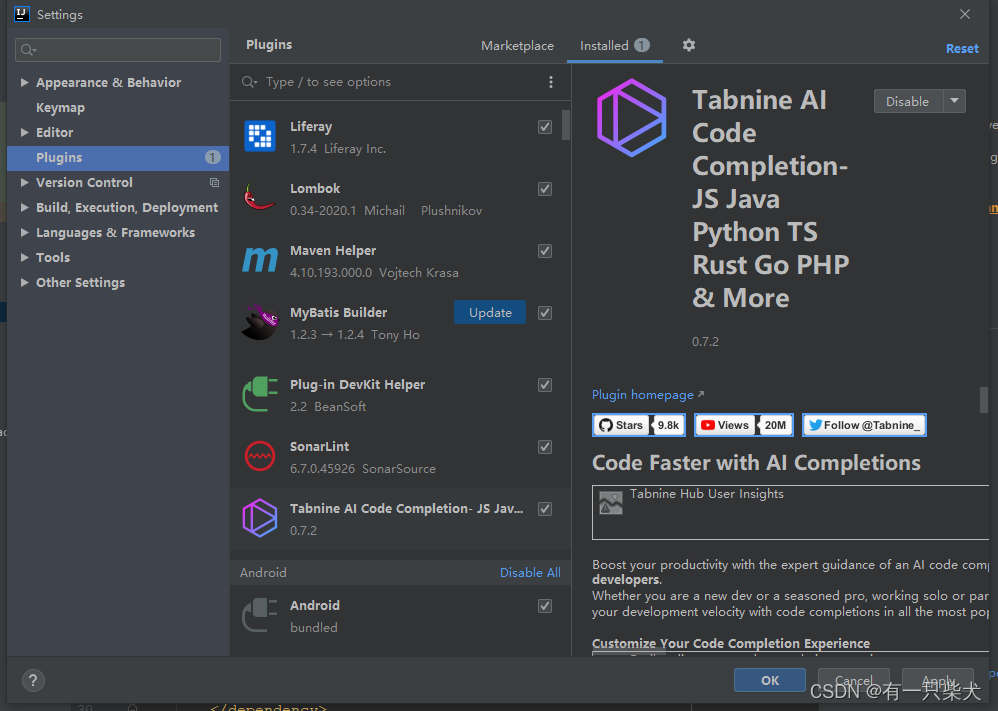Expand the Appearance & Behavior section
The image size is (998, 711).
click(25, 83)
